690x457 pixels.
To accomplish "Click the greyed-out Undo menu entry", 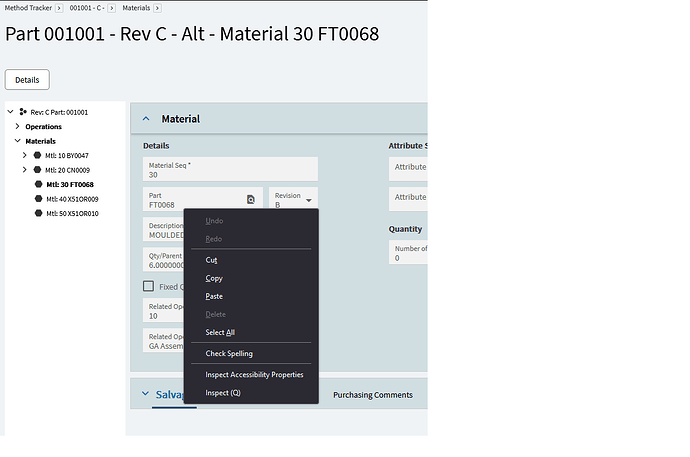I will [x=251, y=221].
